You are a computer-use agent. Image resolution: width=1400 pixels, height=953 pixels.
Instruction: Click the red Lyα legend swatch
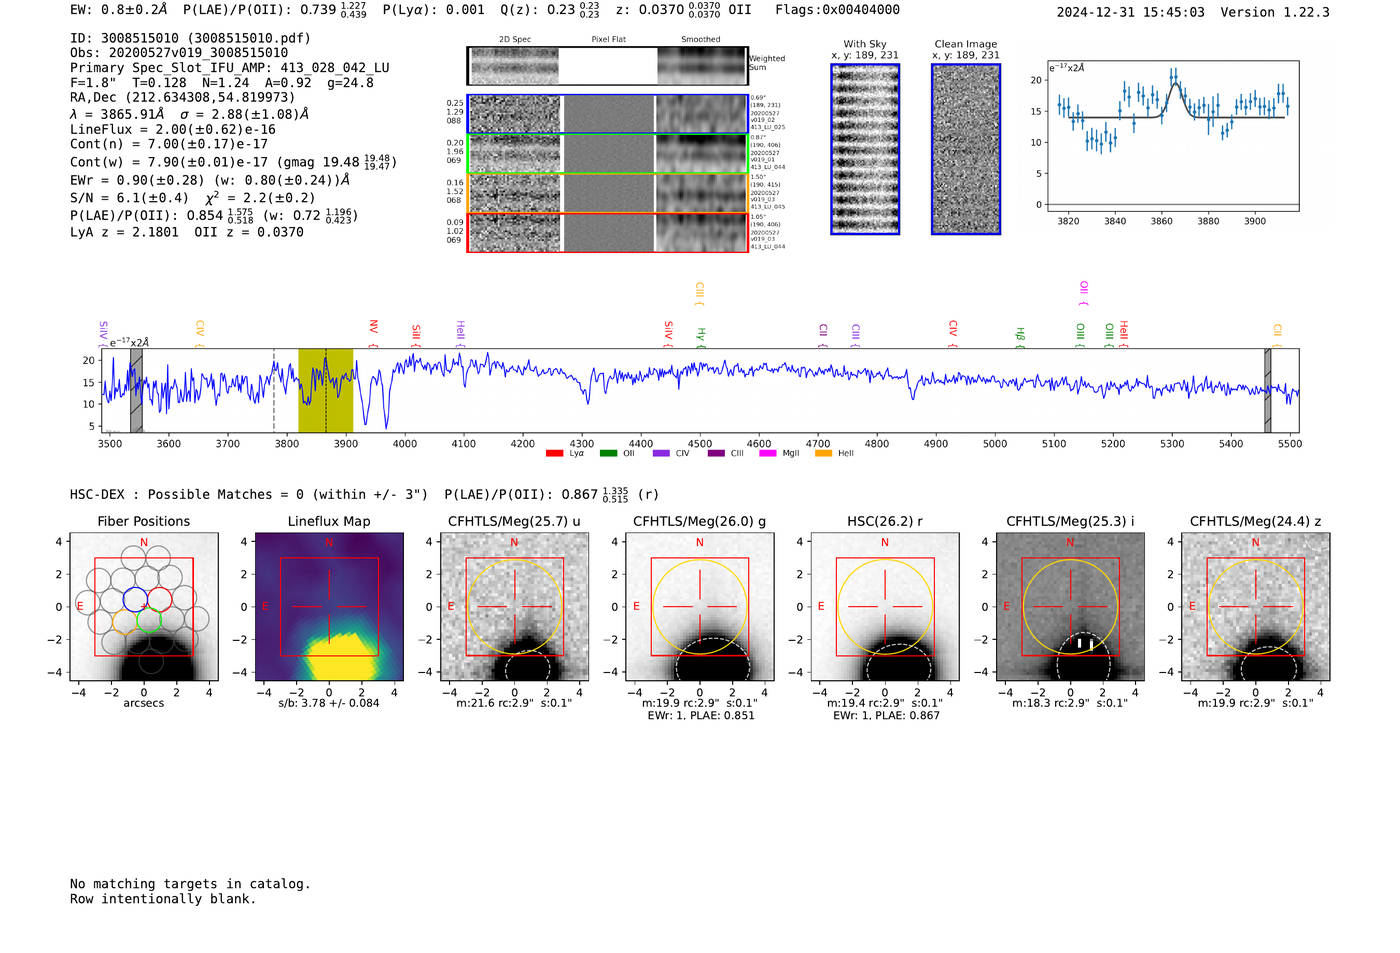pos(554,454)
